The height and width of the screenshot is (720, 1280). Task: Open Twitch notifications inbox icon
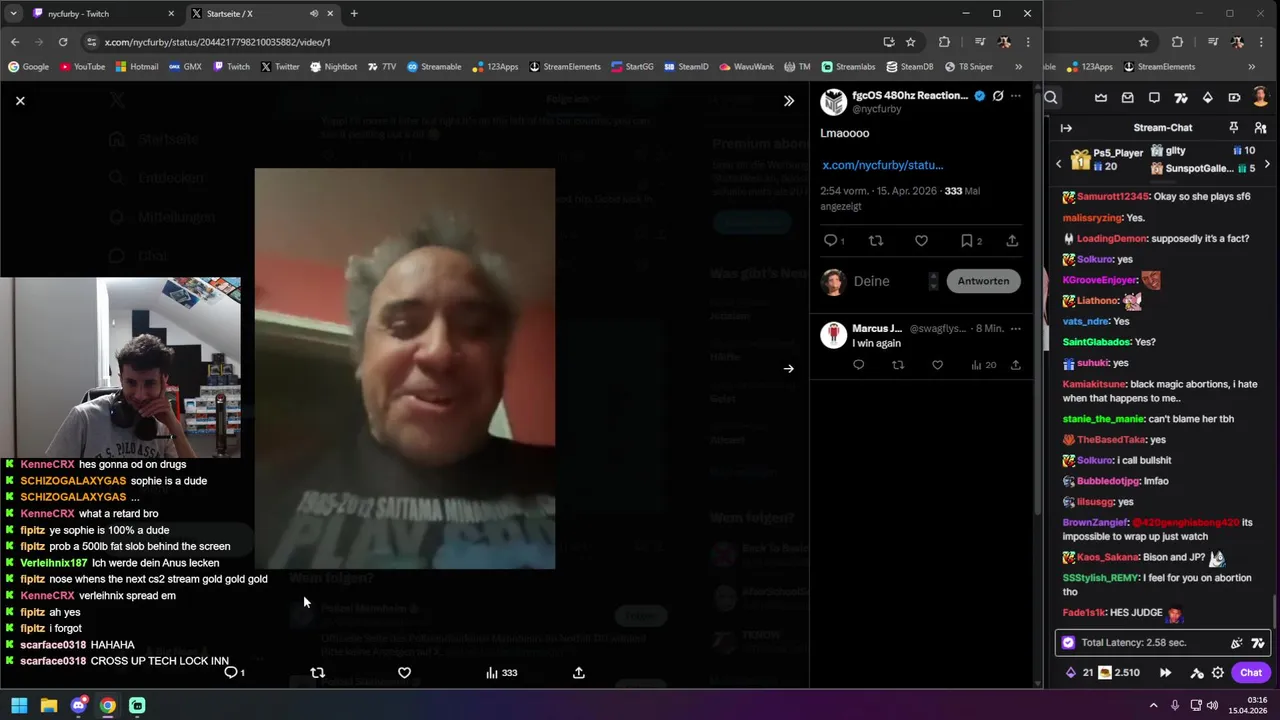1128,98
